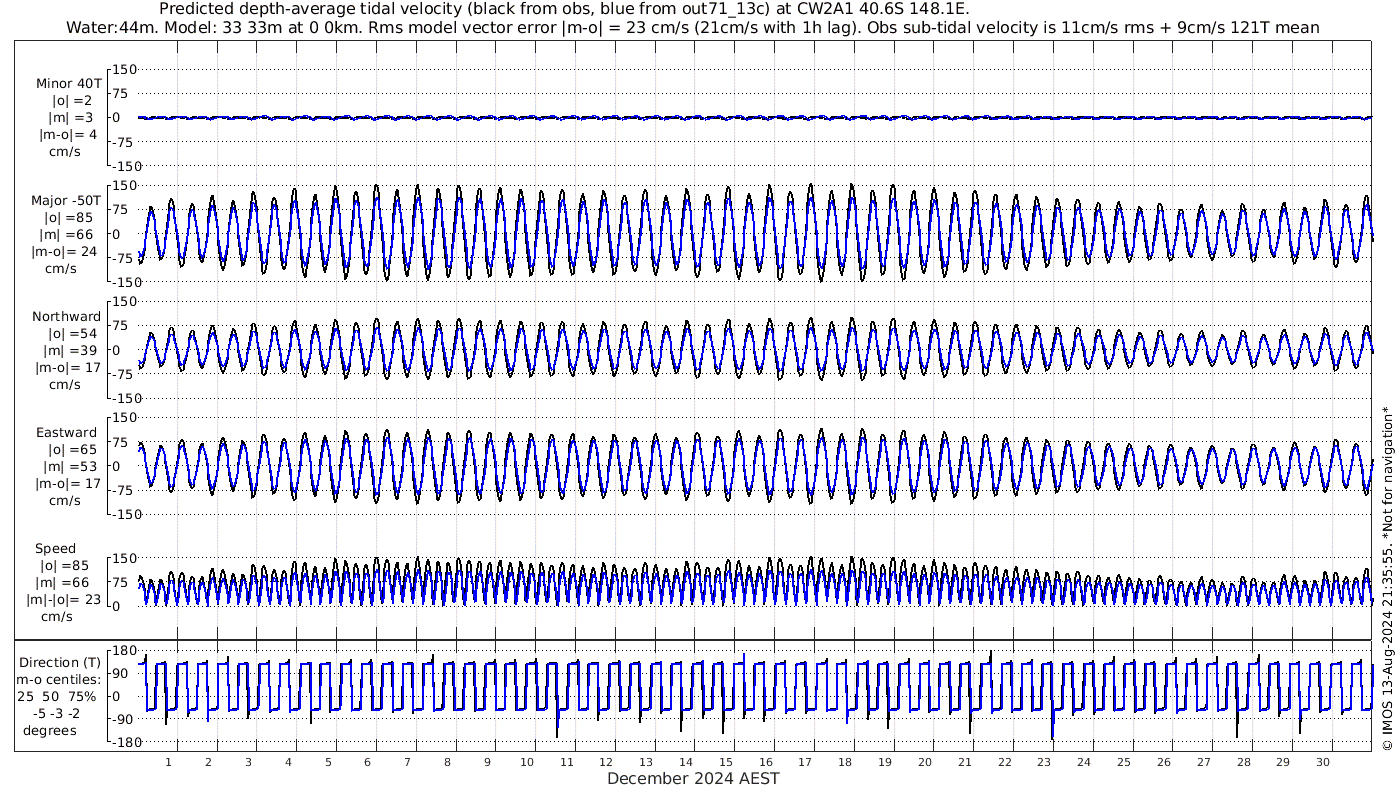Click day 8 on the date axis

tap(447, 762)
